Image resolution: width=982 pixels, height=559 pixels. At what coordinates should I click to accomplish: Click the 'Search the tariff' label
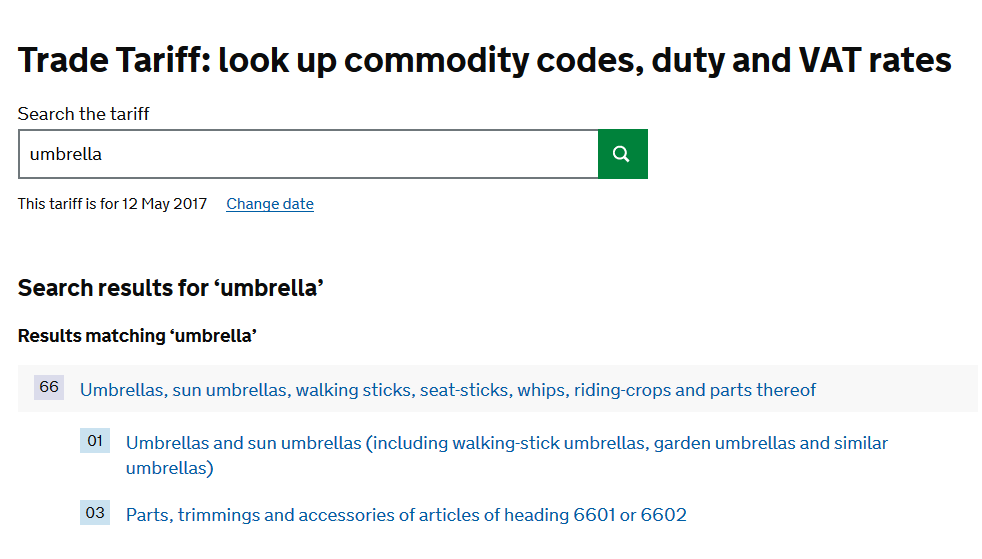(x=84, y=114)
